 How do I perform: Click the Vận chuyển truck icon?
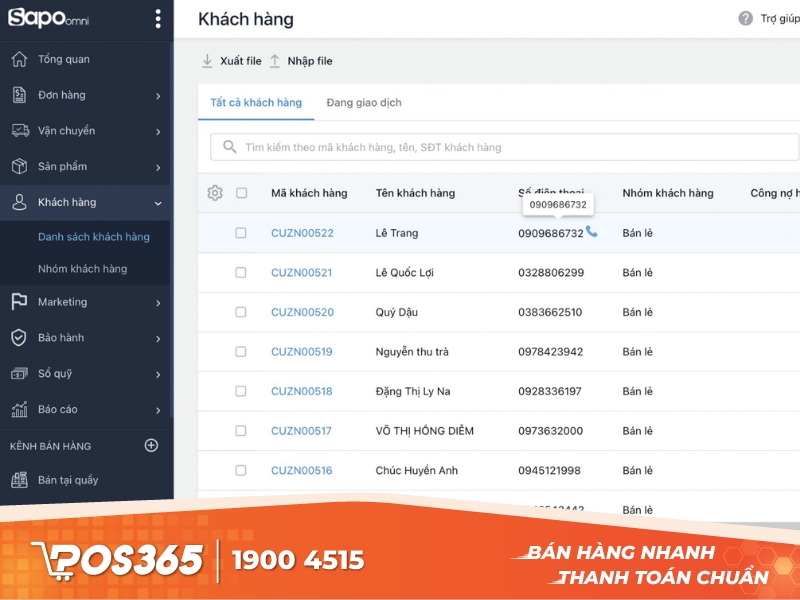tap(20, 131)
